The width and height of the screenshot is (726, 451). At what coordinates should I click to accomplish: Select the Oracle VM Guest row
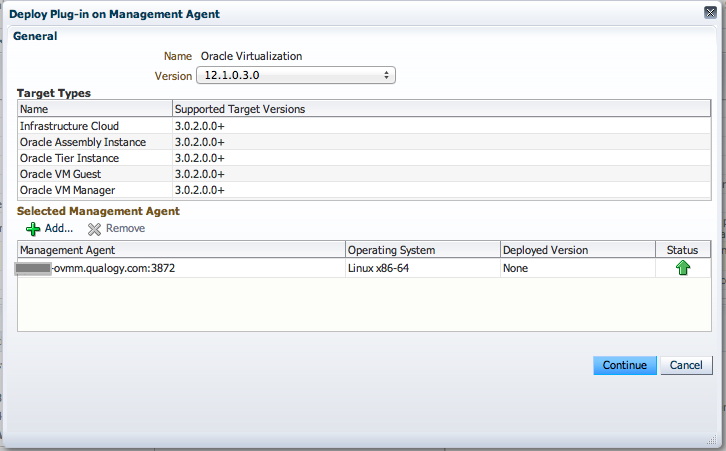pyautogui.click(x=364, y=174)
